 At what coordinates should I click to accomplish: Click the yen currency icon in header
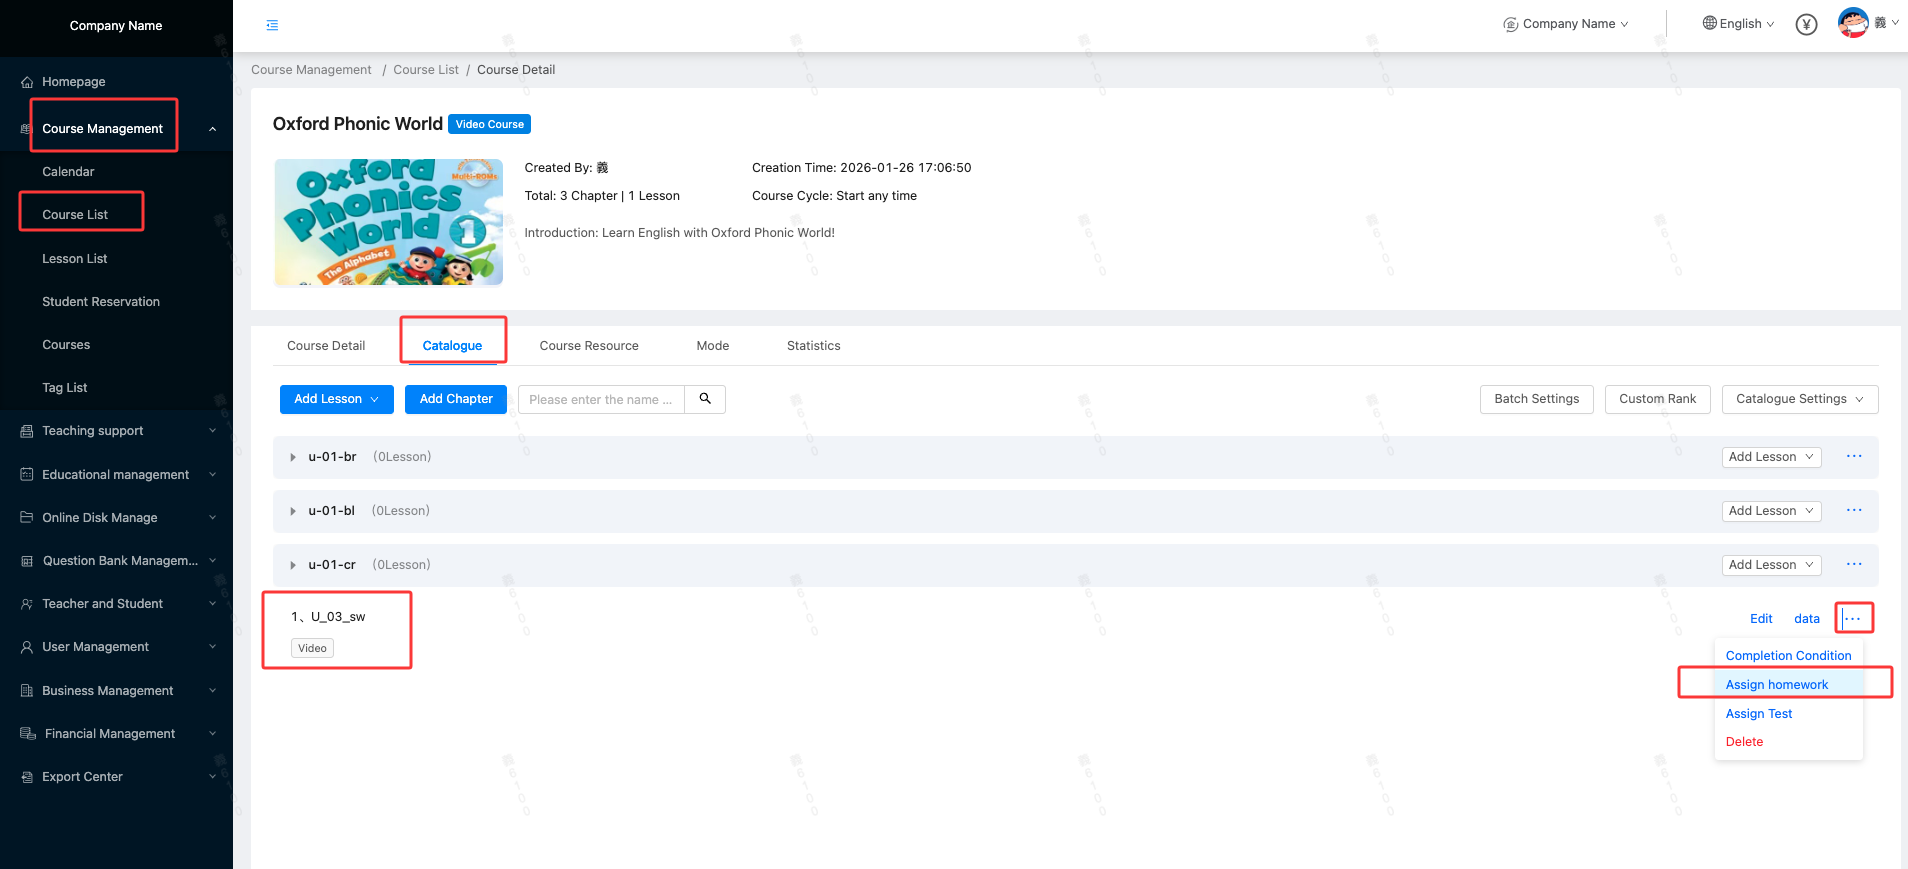tap(1805, 25)
